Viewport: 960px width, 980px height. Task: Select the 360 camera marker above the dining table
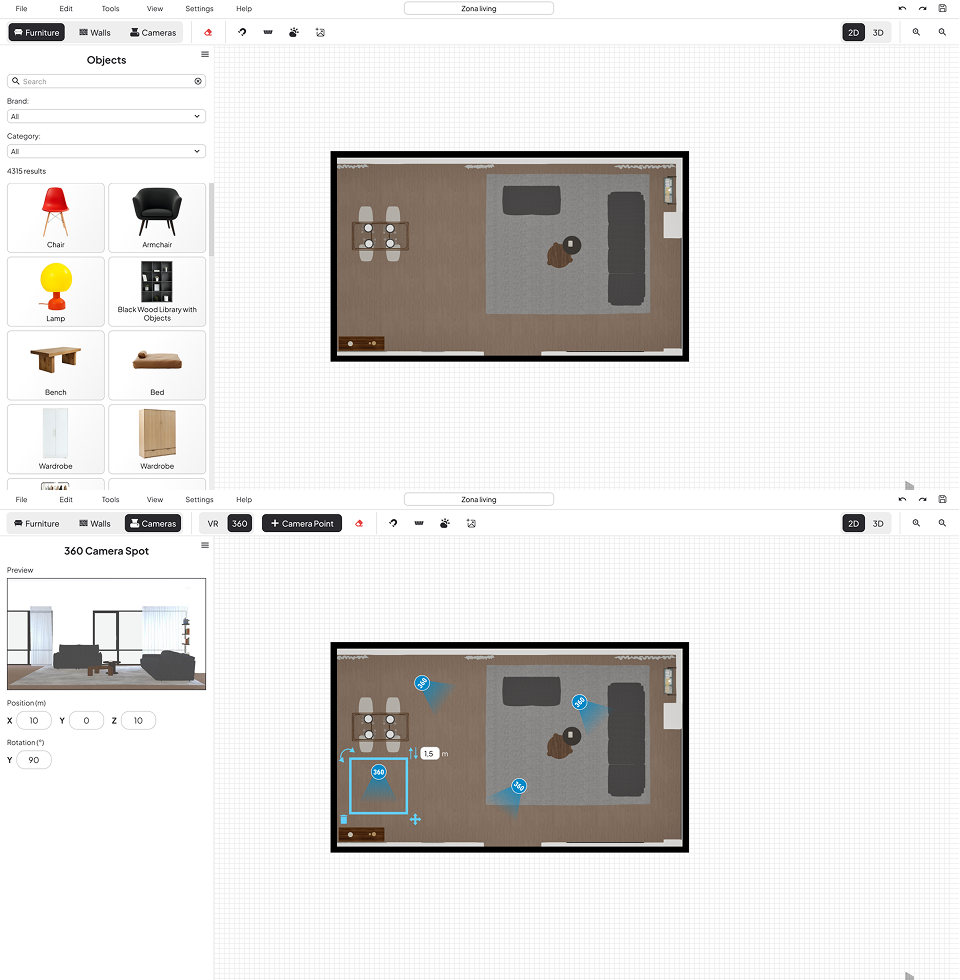click(x=422, y=683)
